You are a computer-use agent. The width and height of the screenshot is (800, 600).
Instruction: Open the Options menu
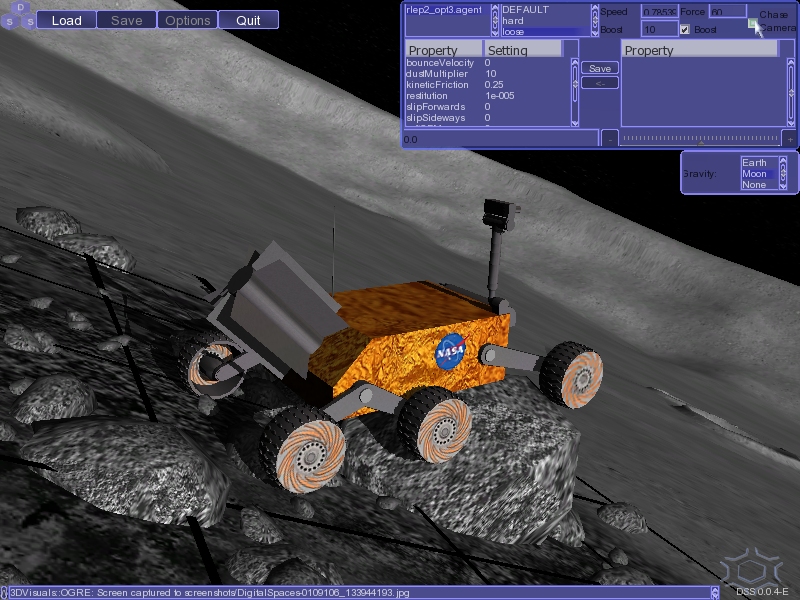click(187, 20)
